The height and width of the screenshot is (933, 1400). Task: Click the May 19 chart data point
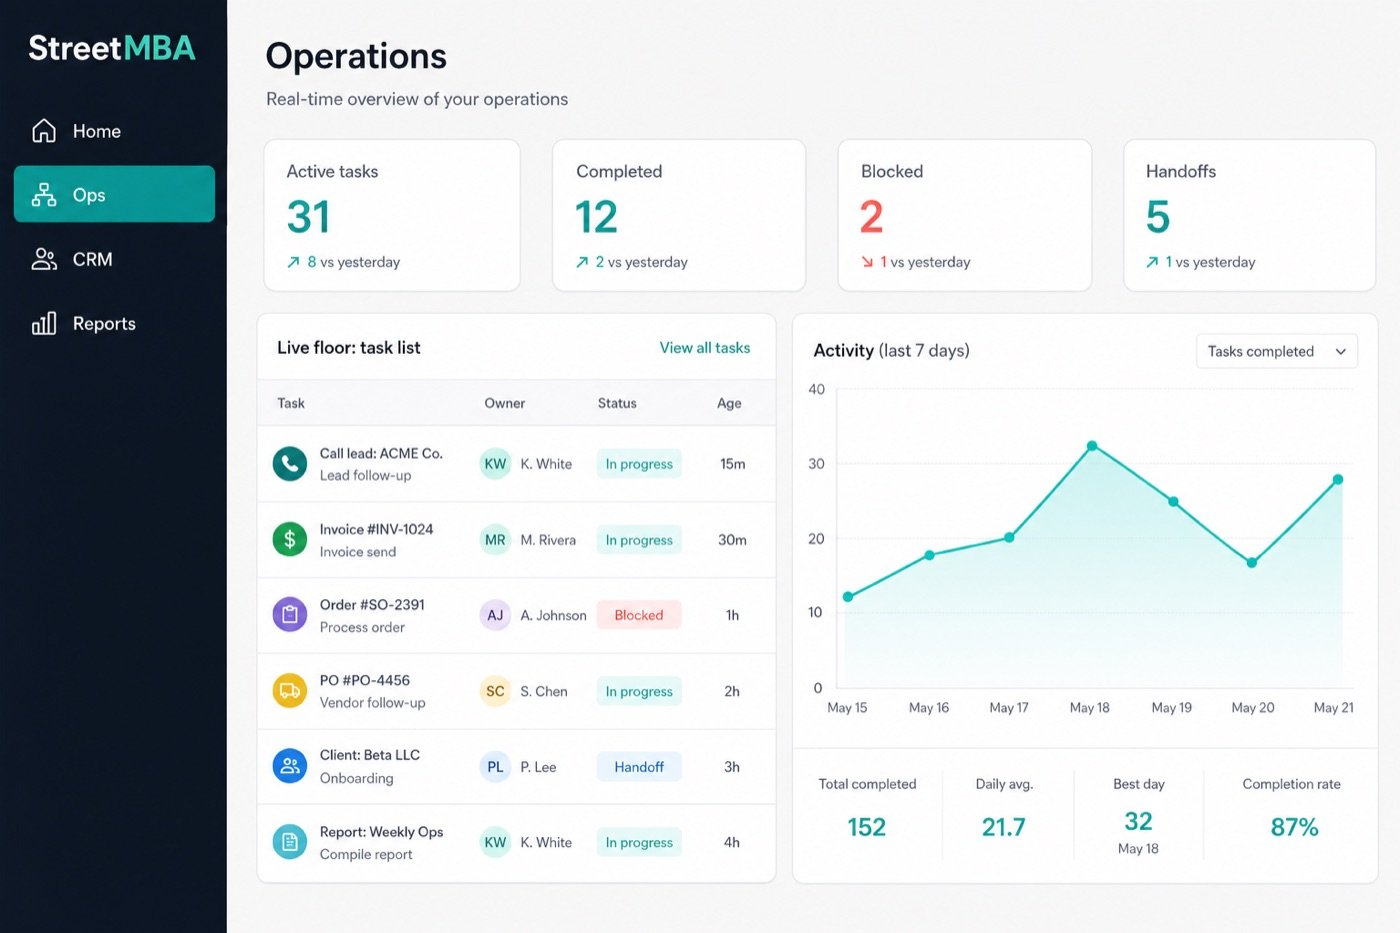1173,501
